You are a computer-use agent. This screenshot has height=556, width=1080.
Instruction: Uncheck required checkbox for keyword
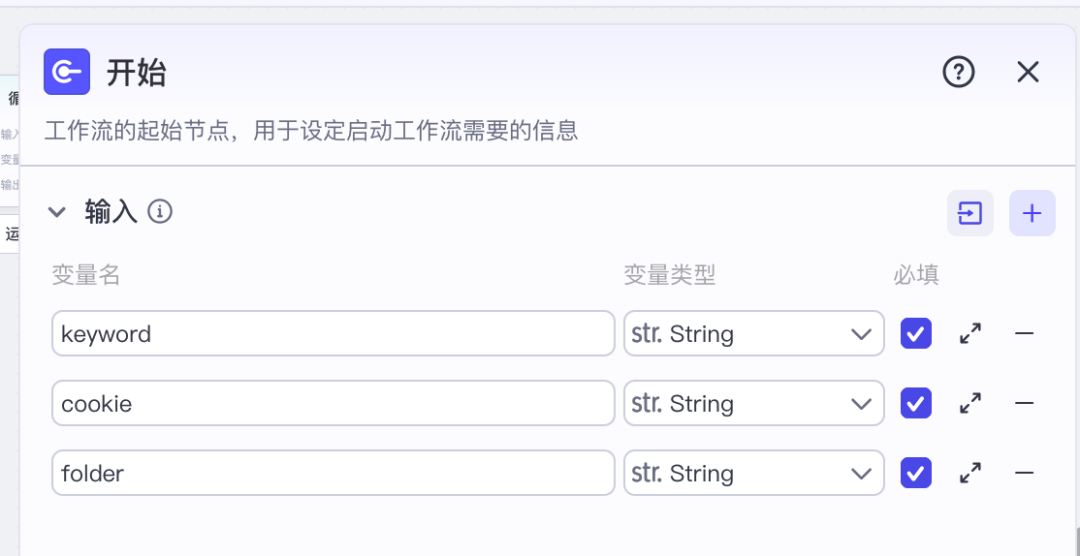(916, 334)
